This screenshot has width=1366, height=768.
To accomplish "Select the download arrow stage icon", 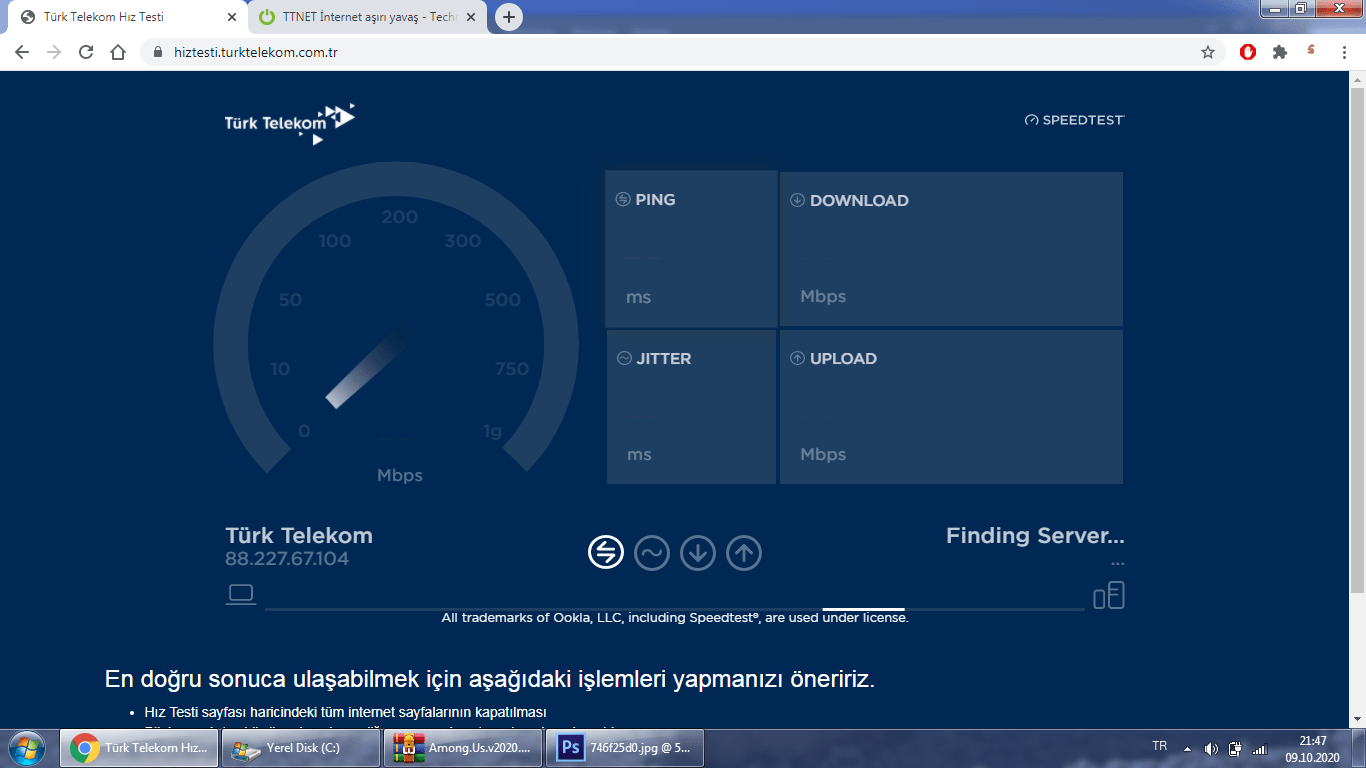I will [x=698, y=552].
